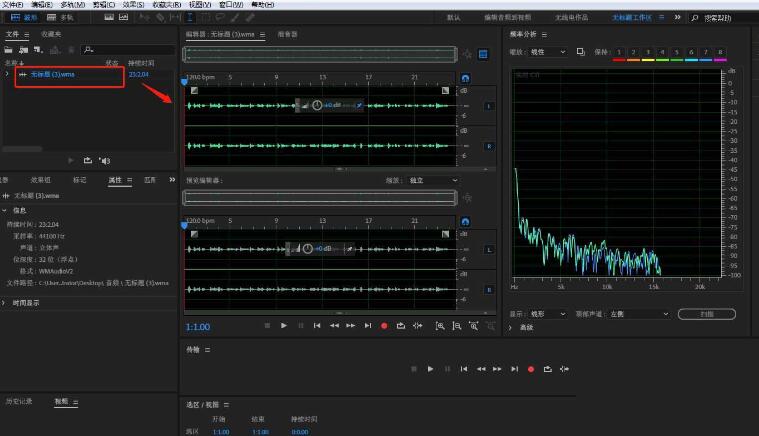Expand the 高级 advanced section
This screenshot has width=759, height=436.
tap(522, 327)
